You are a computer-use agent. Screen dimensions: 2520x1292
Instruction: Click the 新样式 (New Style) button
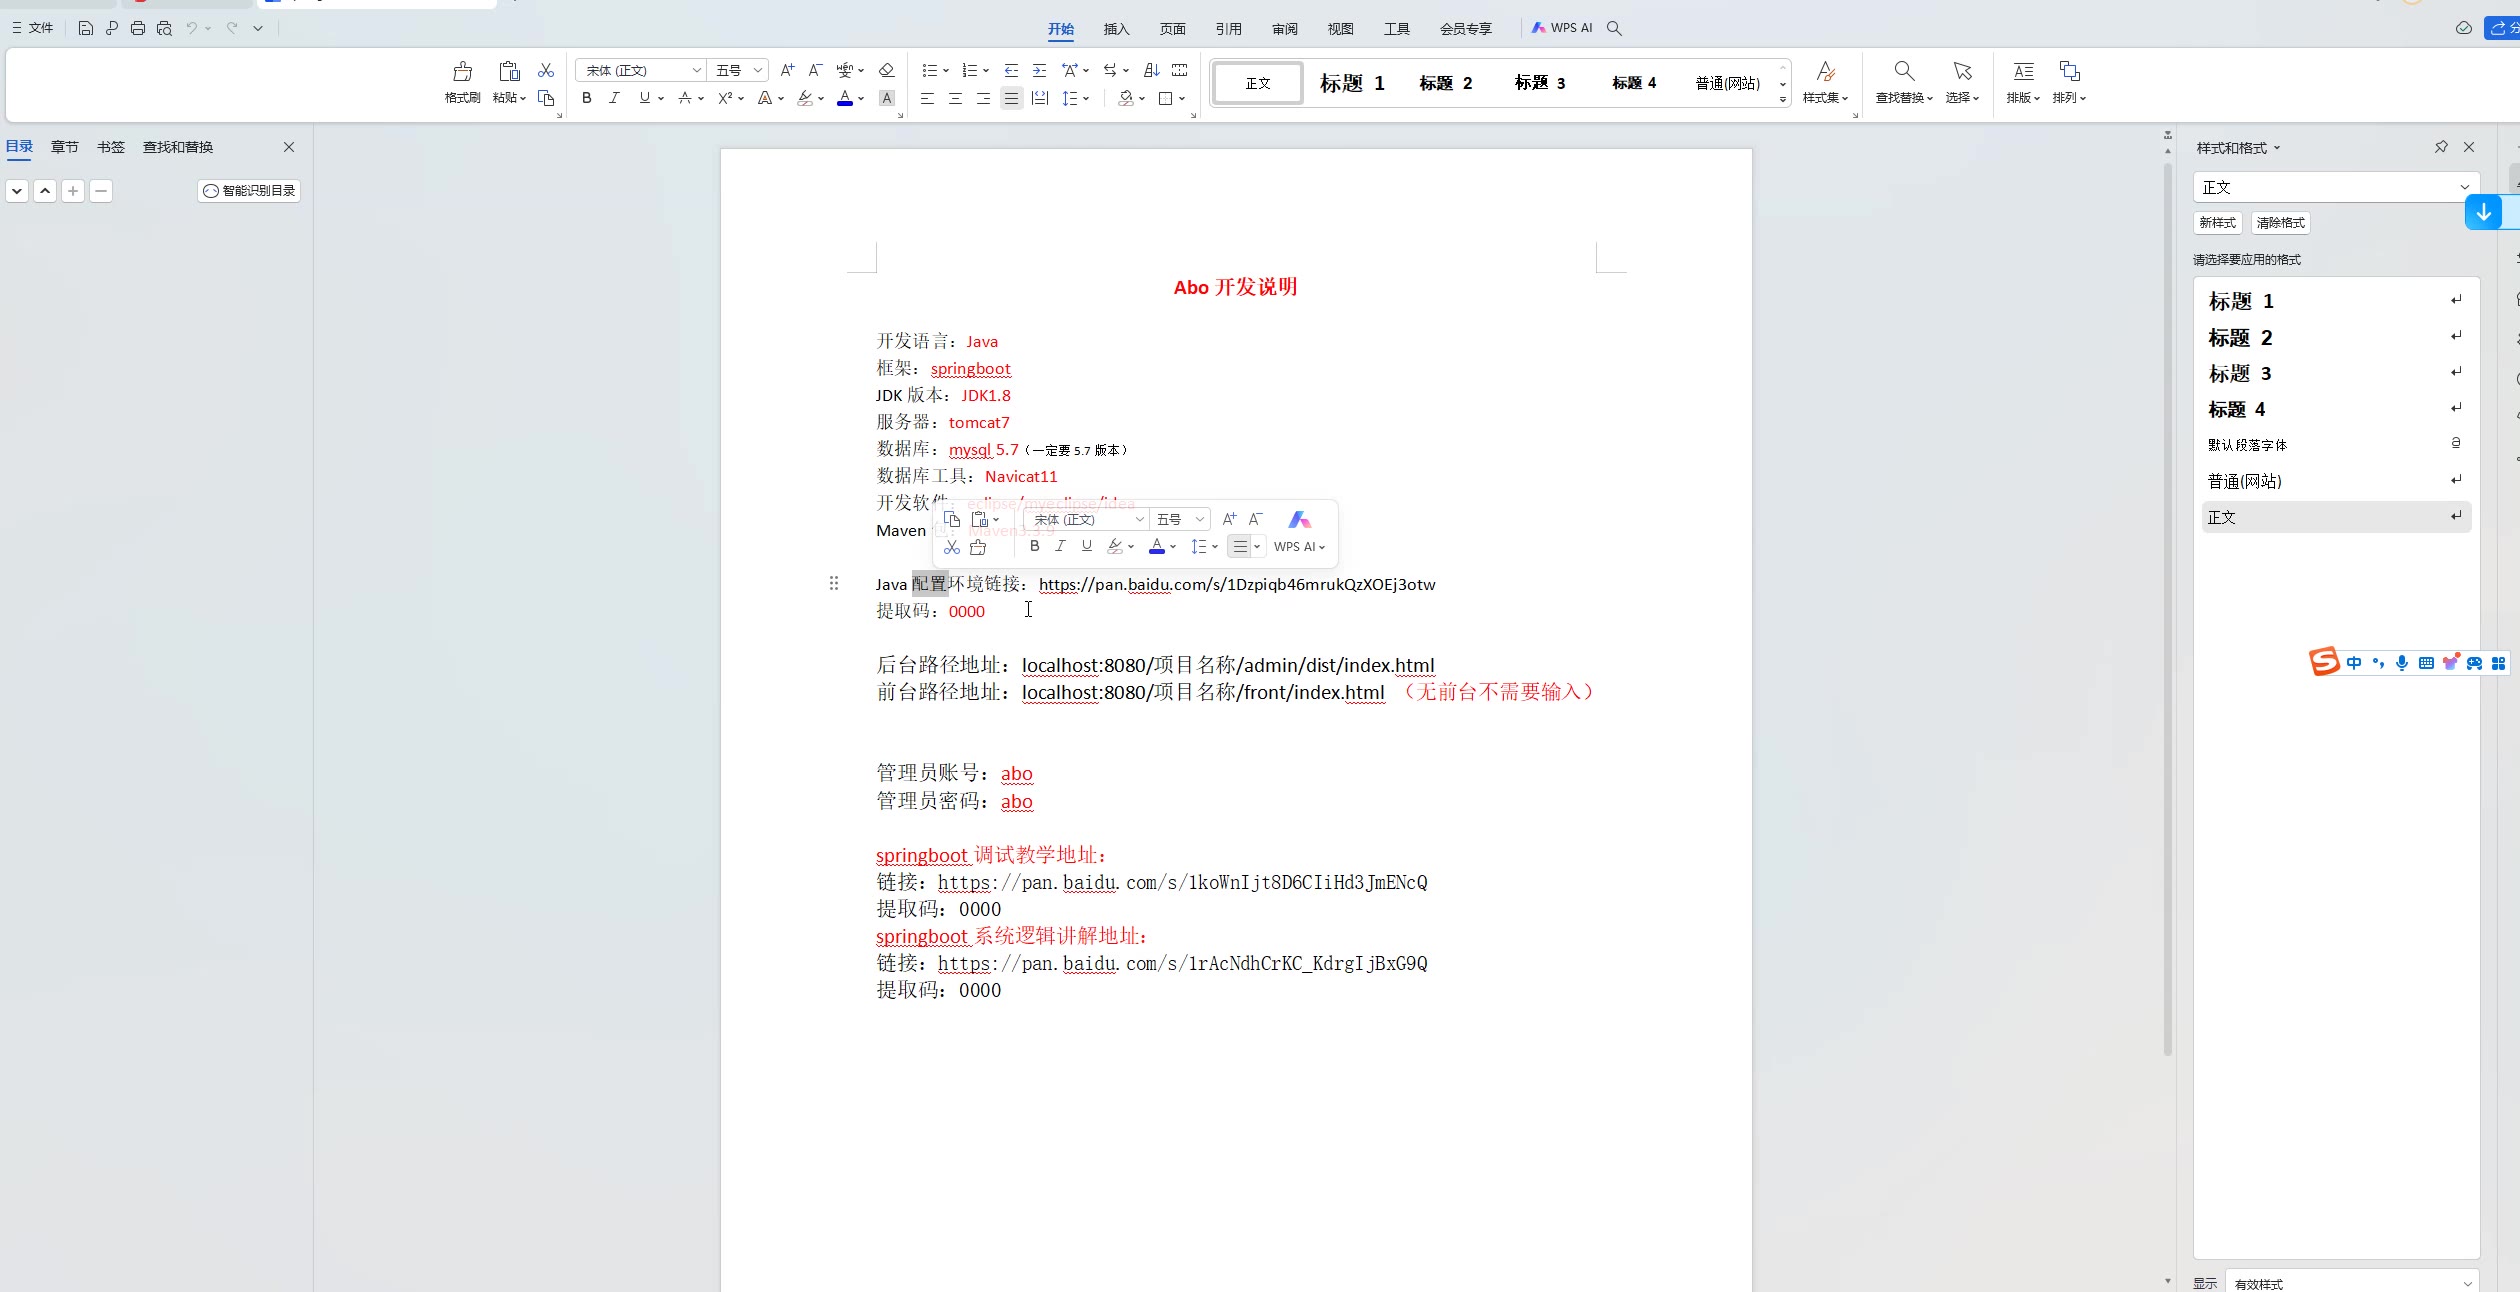pyautogui.click(x=2218, y=223)
